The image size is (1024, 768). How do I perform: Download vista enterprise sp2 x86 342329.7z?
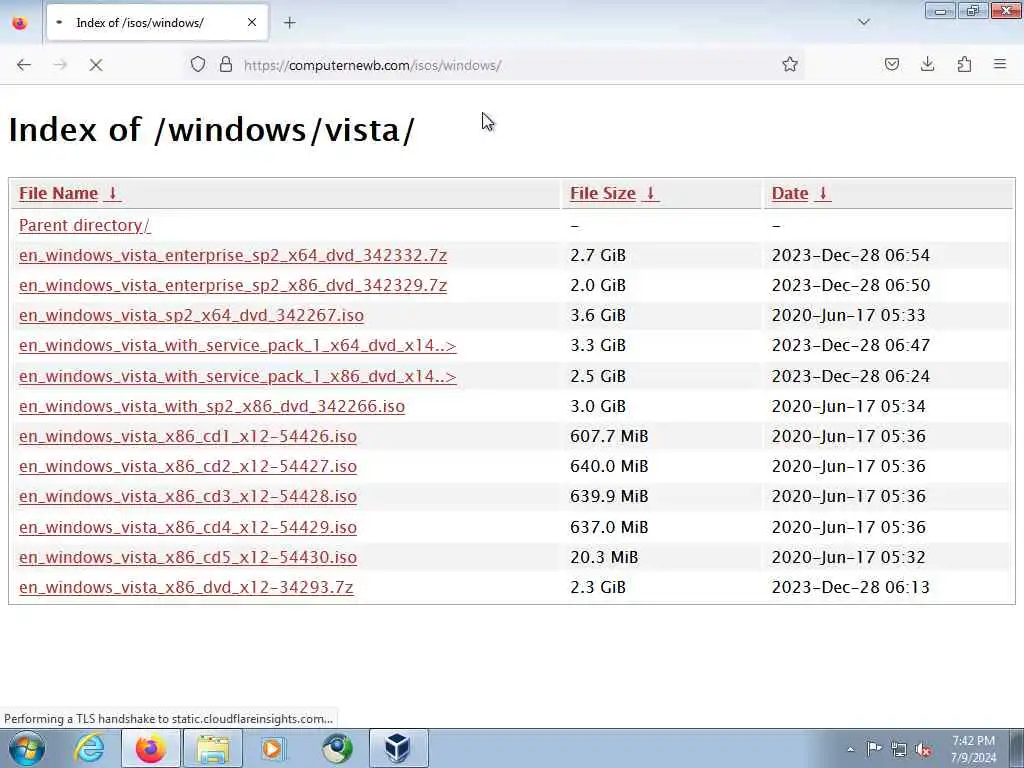232,285
